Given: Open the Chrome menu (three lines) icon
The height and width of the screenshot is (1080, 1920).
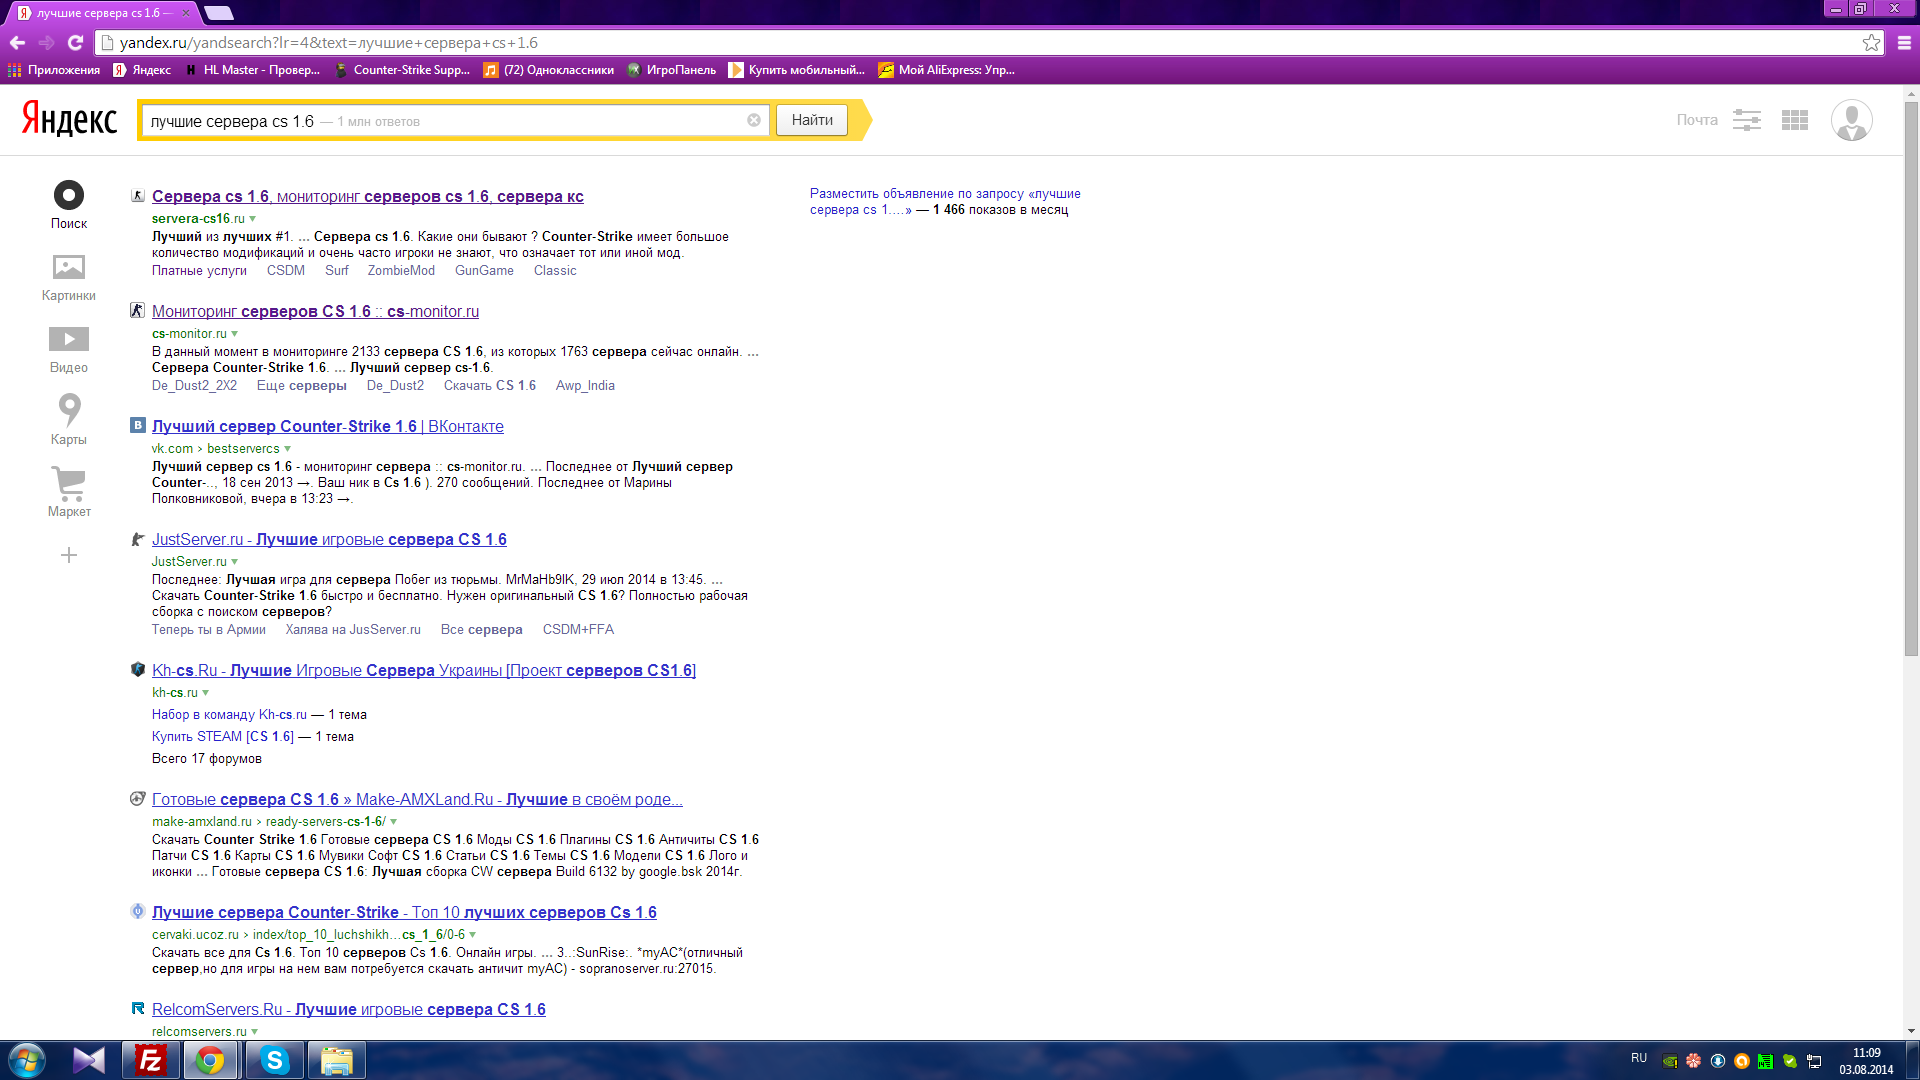Looking at the screenshot, I should pyautogui.click(x=1904, y=42).
